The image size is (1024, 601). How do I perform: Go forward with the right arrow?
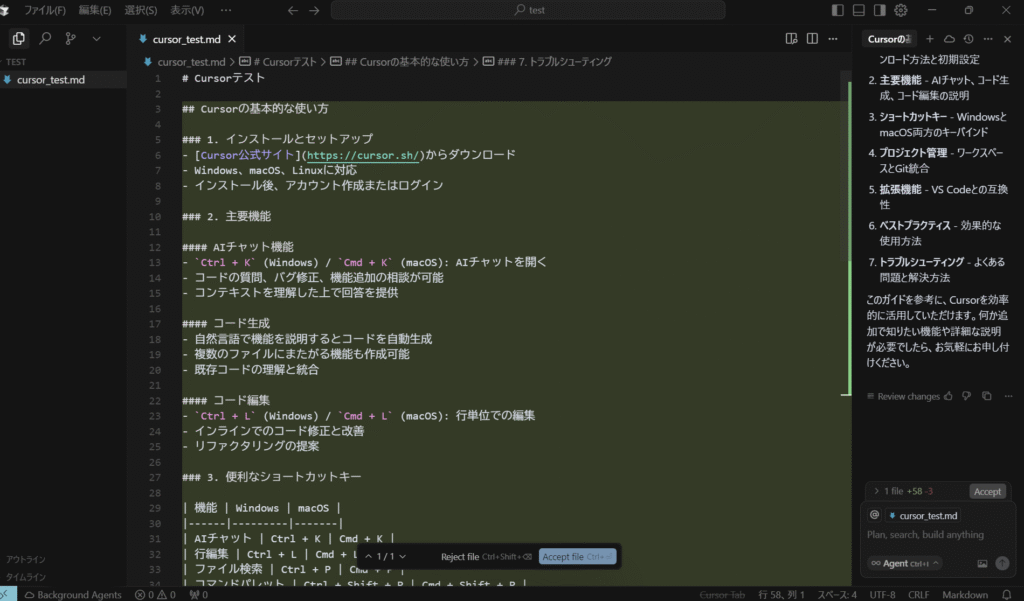(x=314, y=10)
